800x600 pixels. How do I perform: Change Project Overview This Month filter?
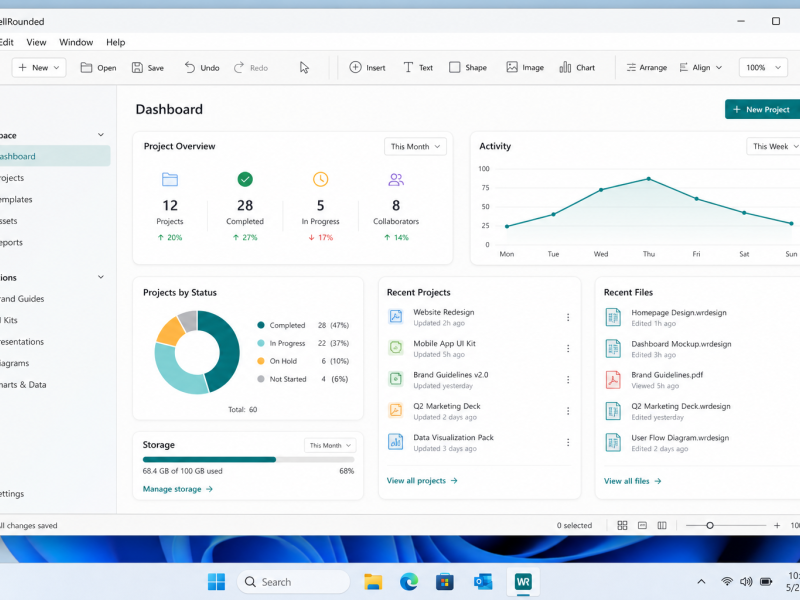coord(415,146)
